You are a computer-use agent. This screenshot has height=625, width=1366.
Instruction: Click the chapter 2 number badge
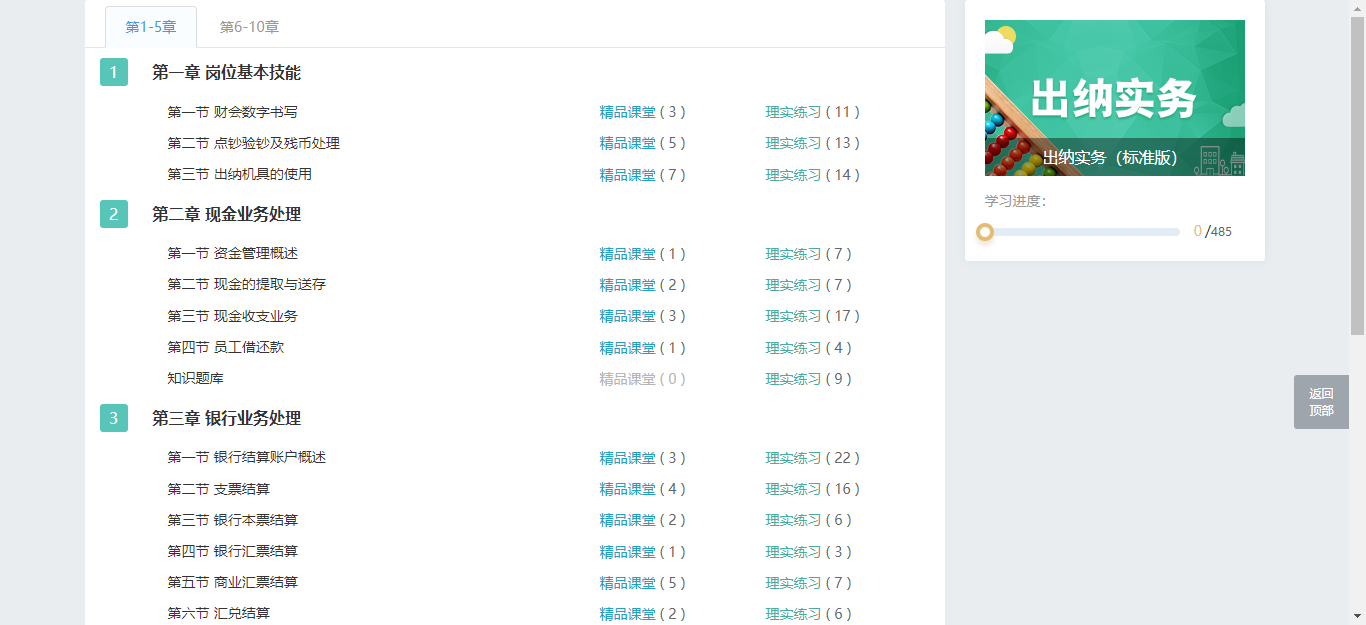(114, 214)
